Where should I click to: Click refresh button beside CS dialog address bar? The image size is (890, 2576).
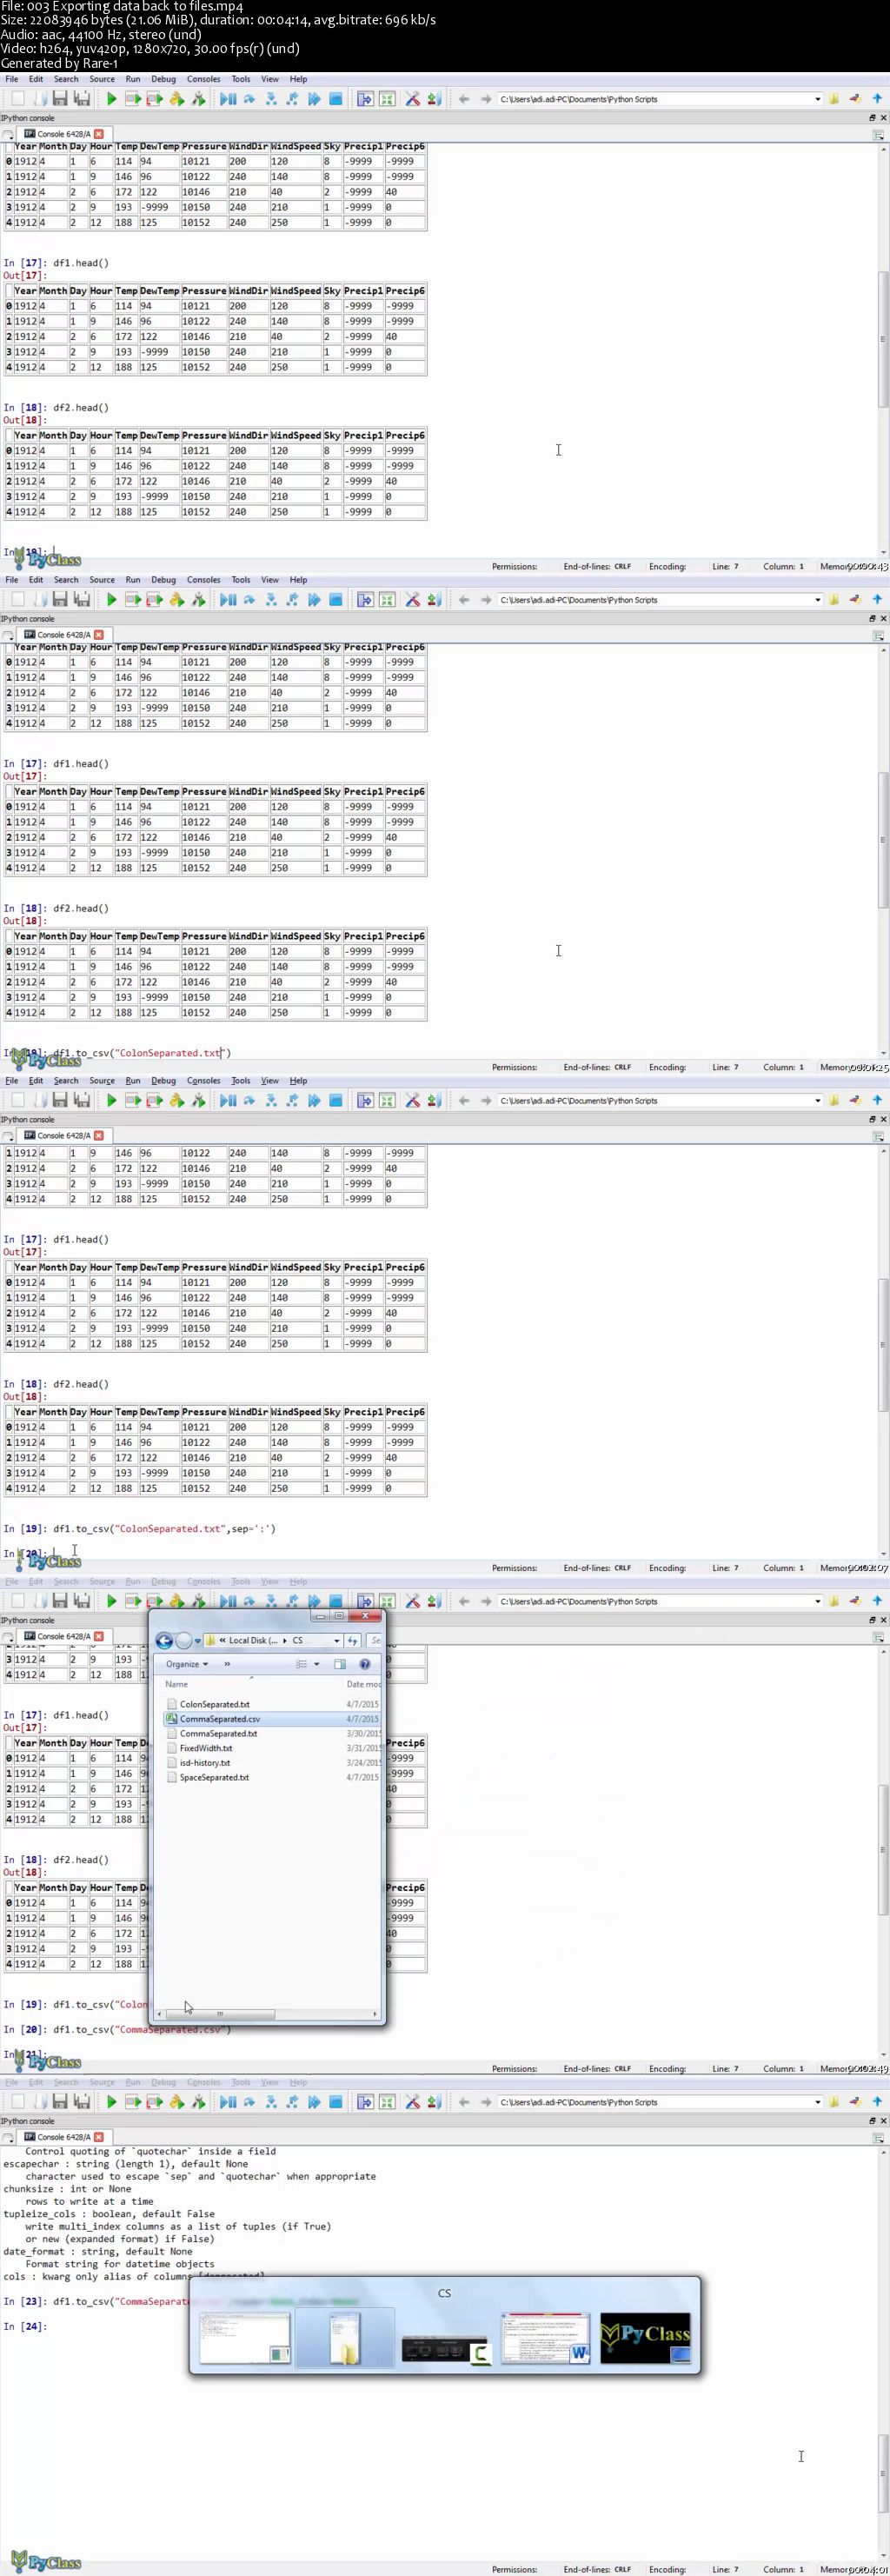pos(352,1640)
